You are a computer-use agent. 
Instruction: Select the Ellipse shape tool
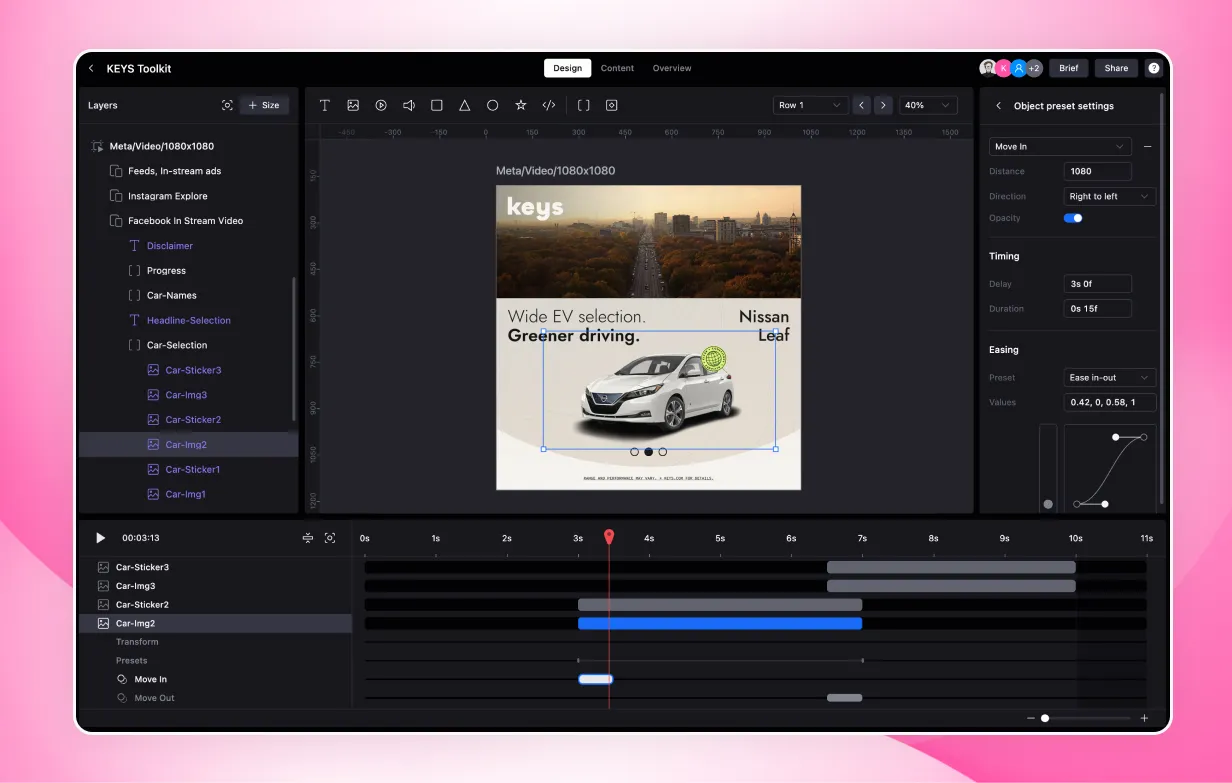493,105
